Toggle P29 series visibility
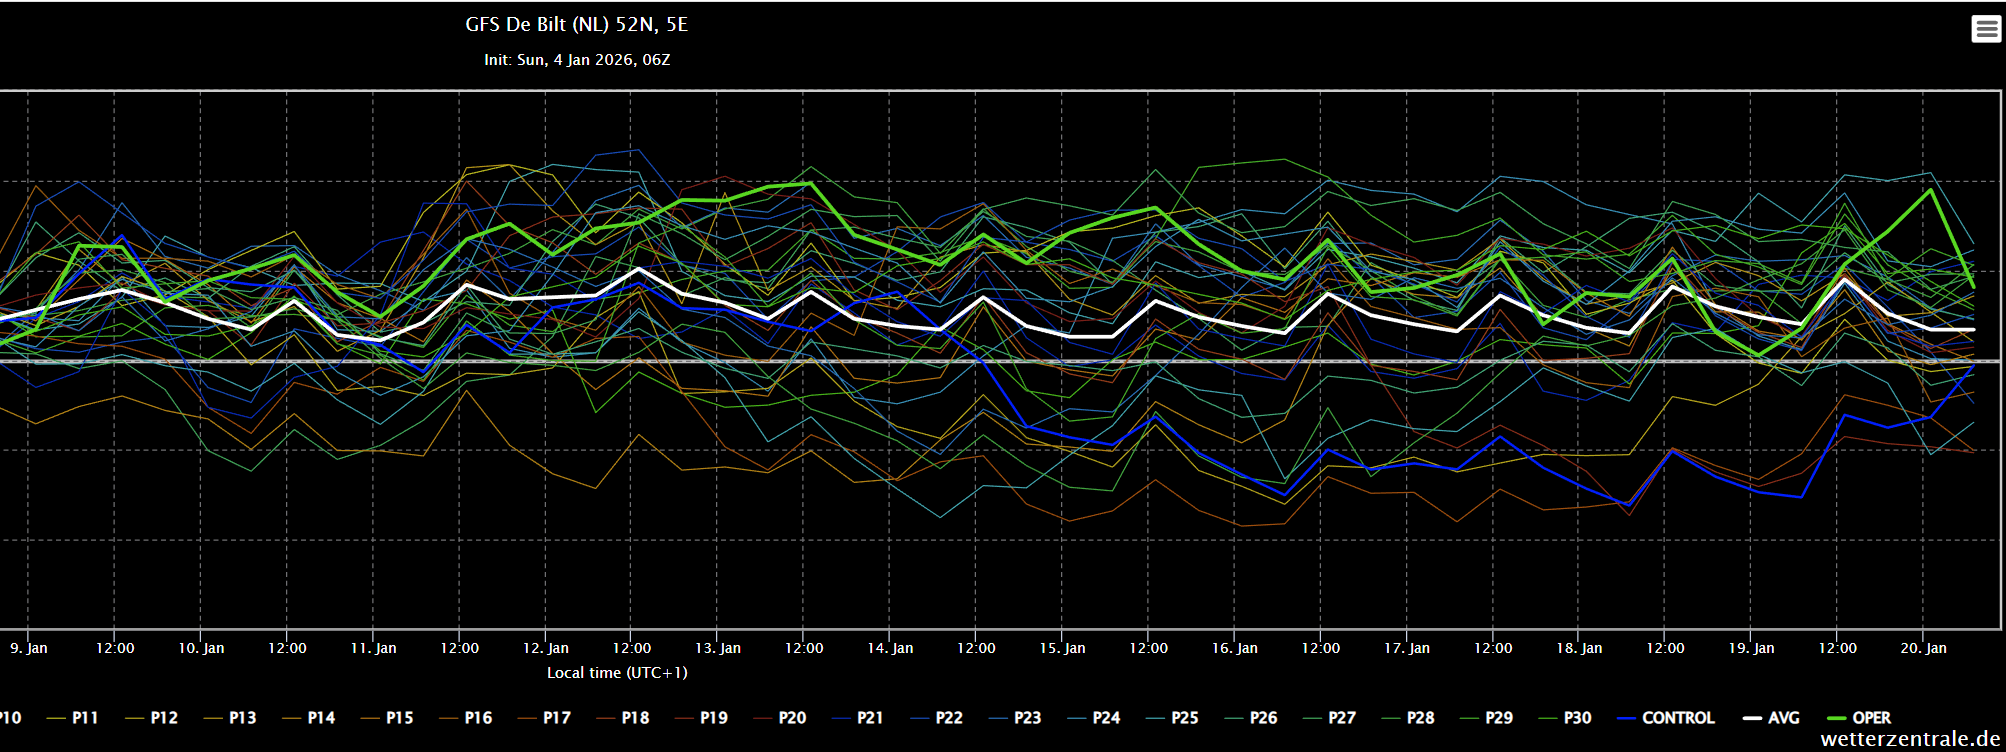This screenshot has width=2006, height=752. (x=1486, y=718)
